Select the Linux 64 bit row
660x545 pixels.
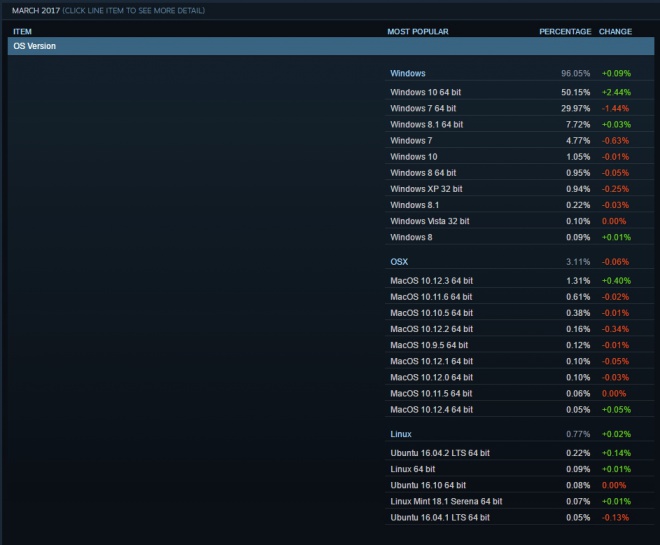(519, 469)
